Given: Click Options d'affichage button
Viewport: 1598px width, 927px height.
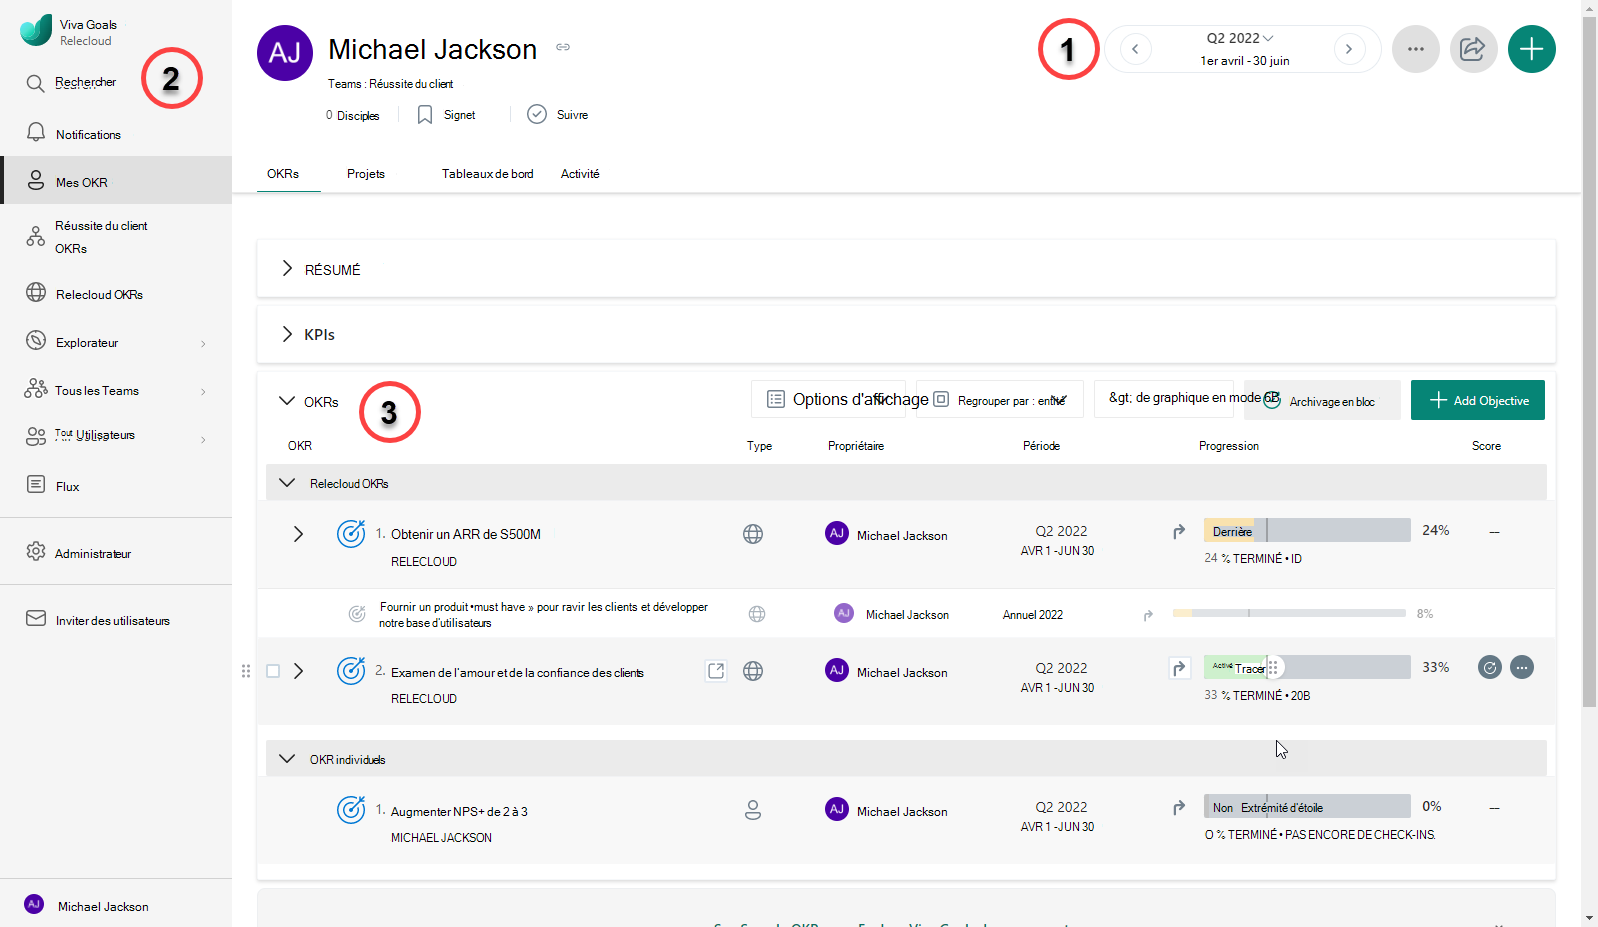Looking at the screenshot, I should pos(828,399).
